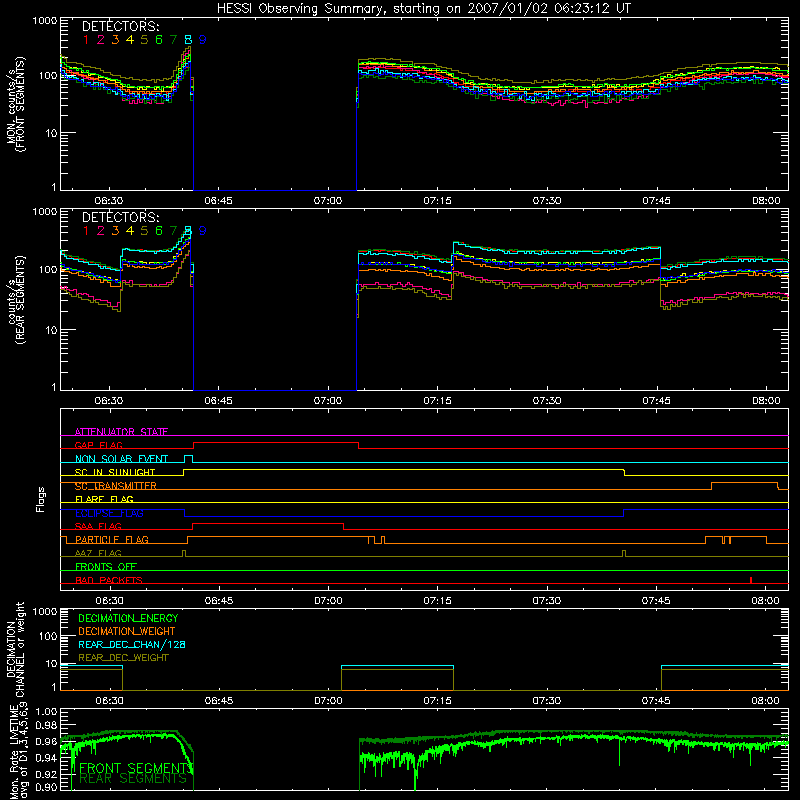The height and width of the screenshot is (800, 800).
Task: Click 06:30 tick under the Flags plot
Action: 109,601
